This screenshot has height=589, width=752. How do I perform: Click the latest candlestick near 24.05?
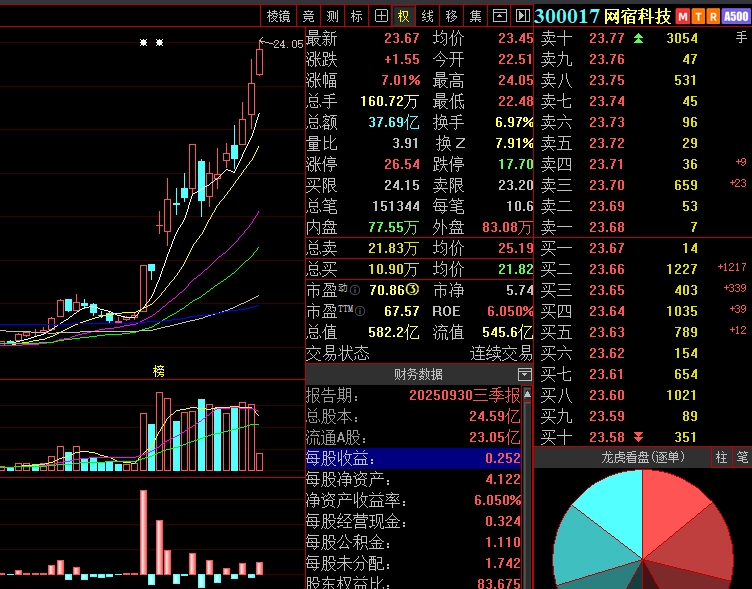tap(259, 60)
